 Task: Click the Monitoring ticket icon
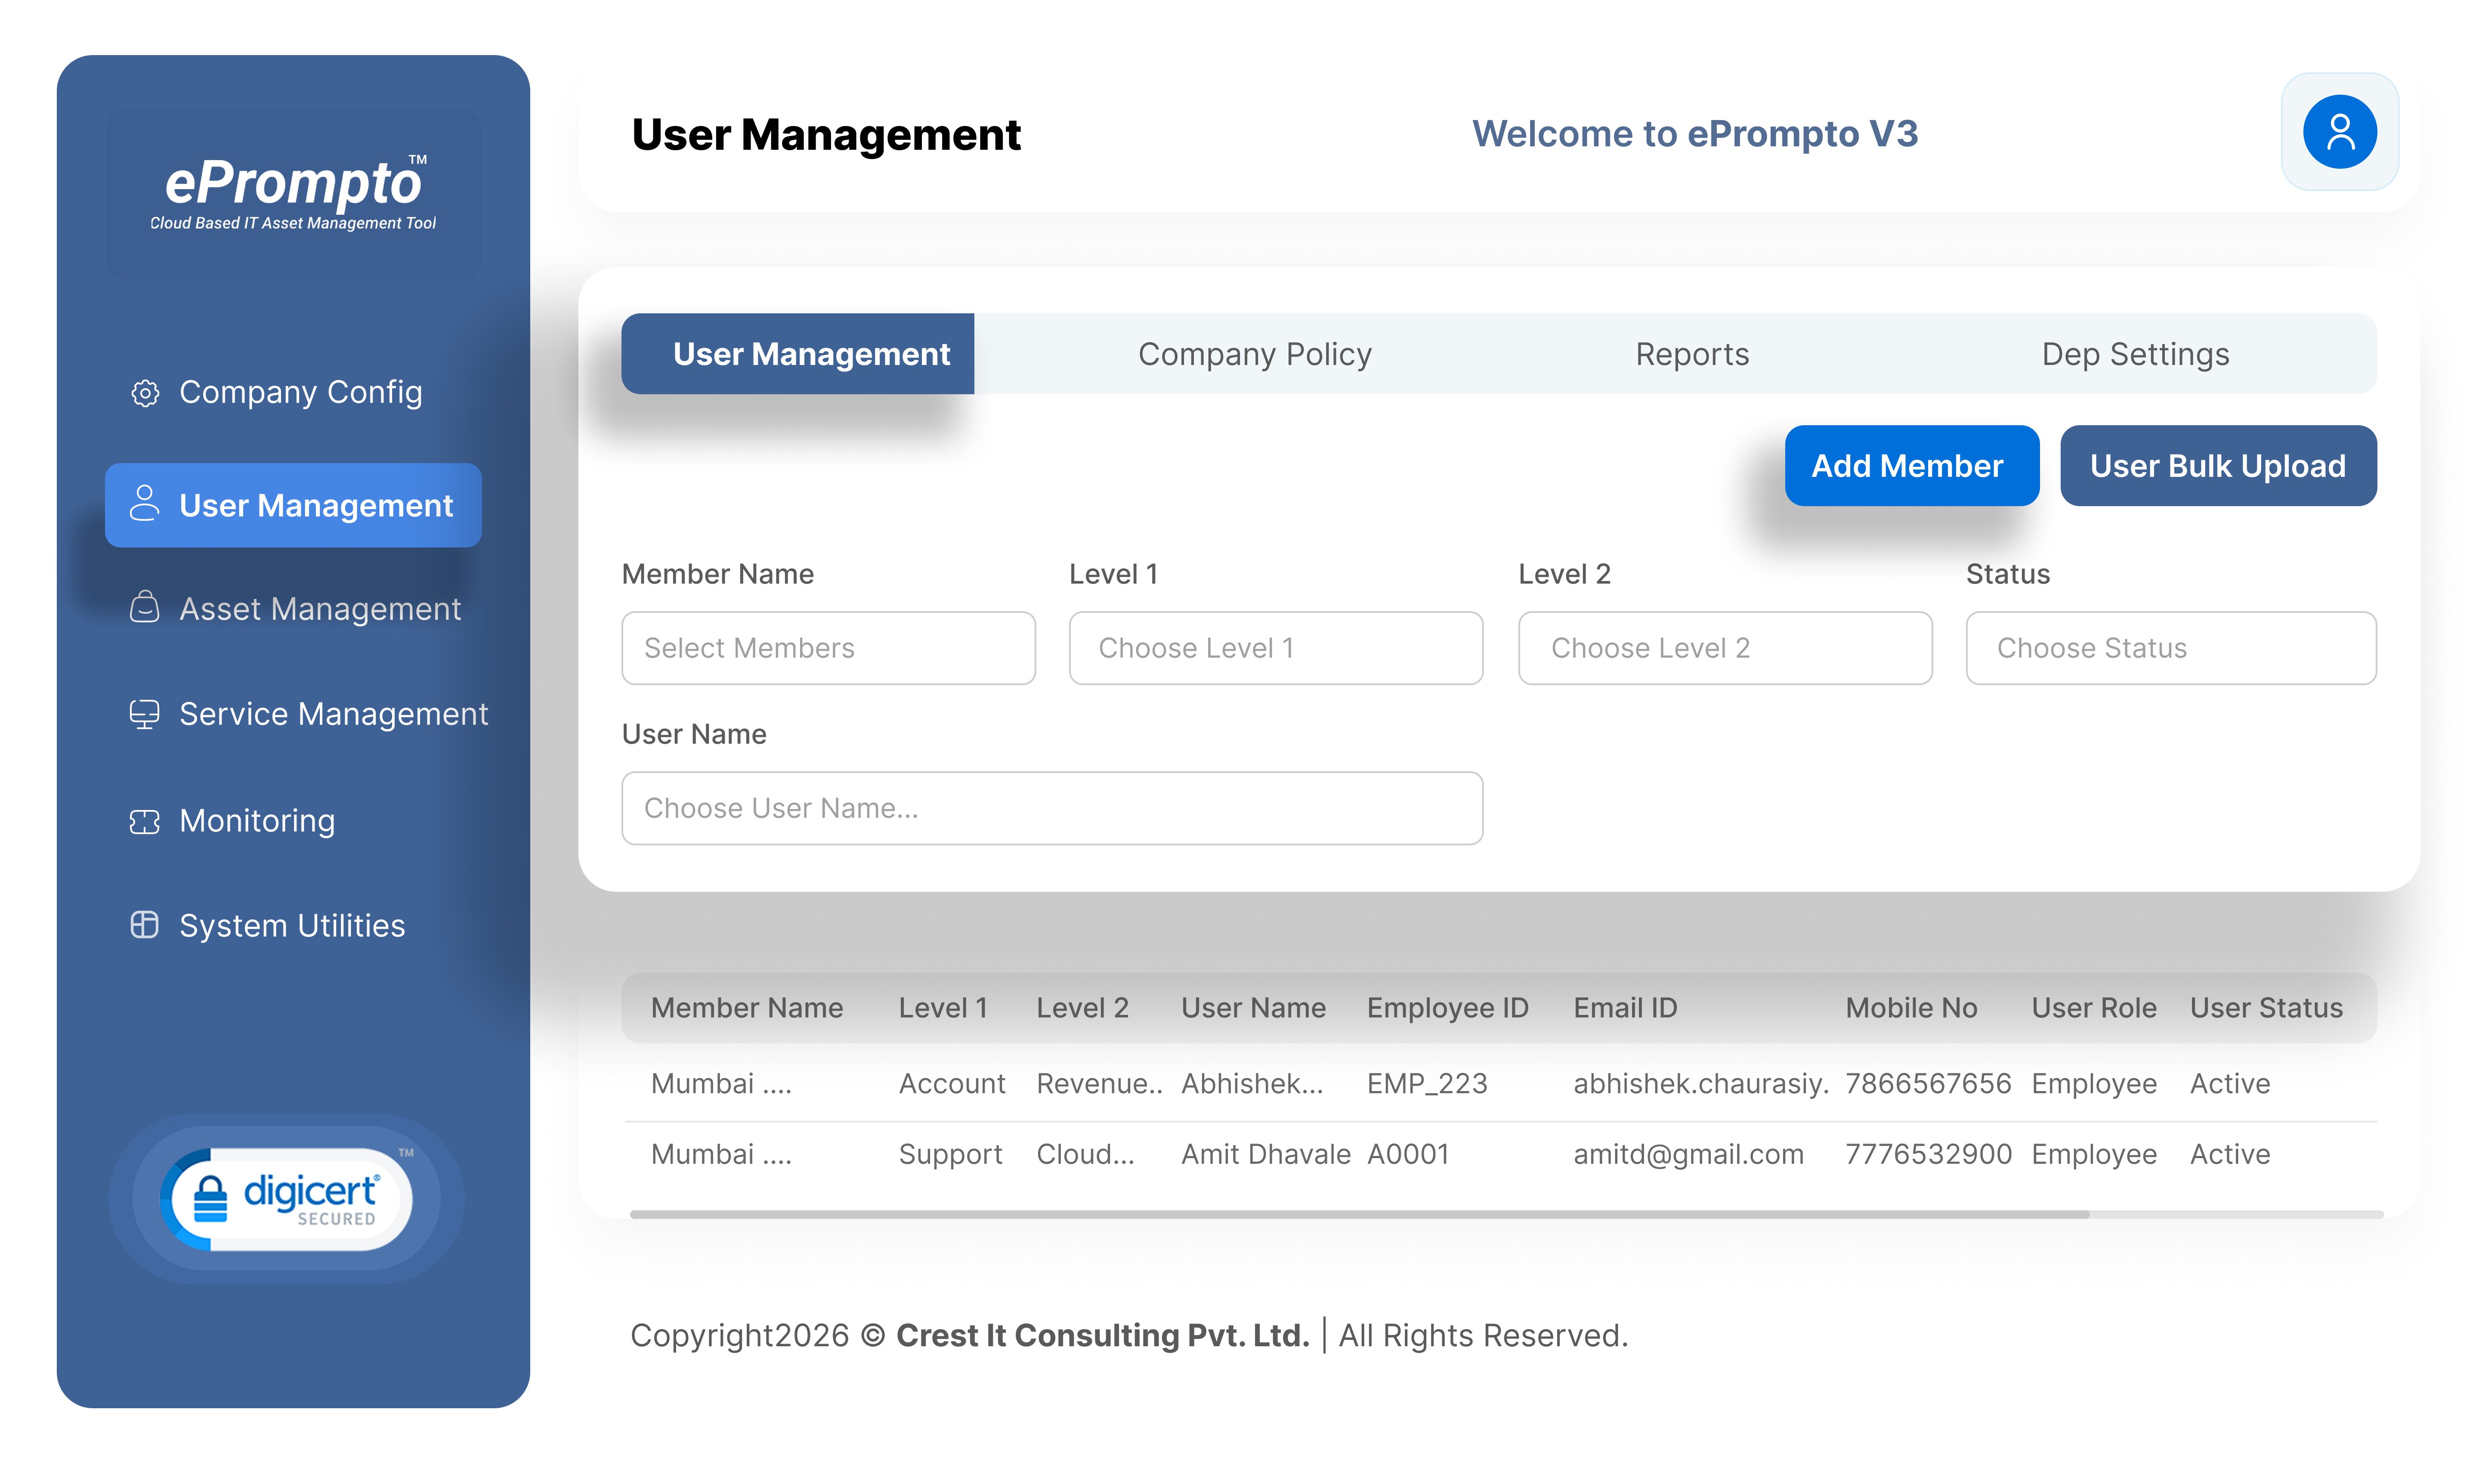pyautogui.click(x=145, y=821)
